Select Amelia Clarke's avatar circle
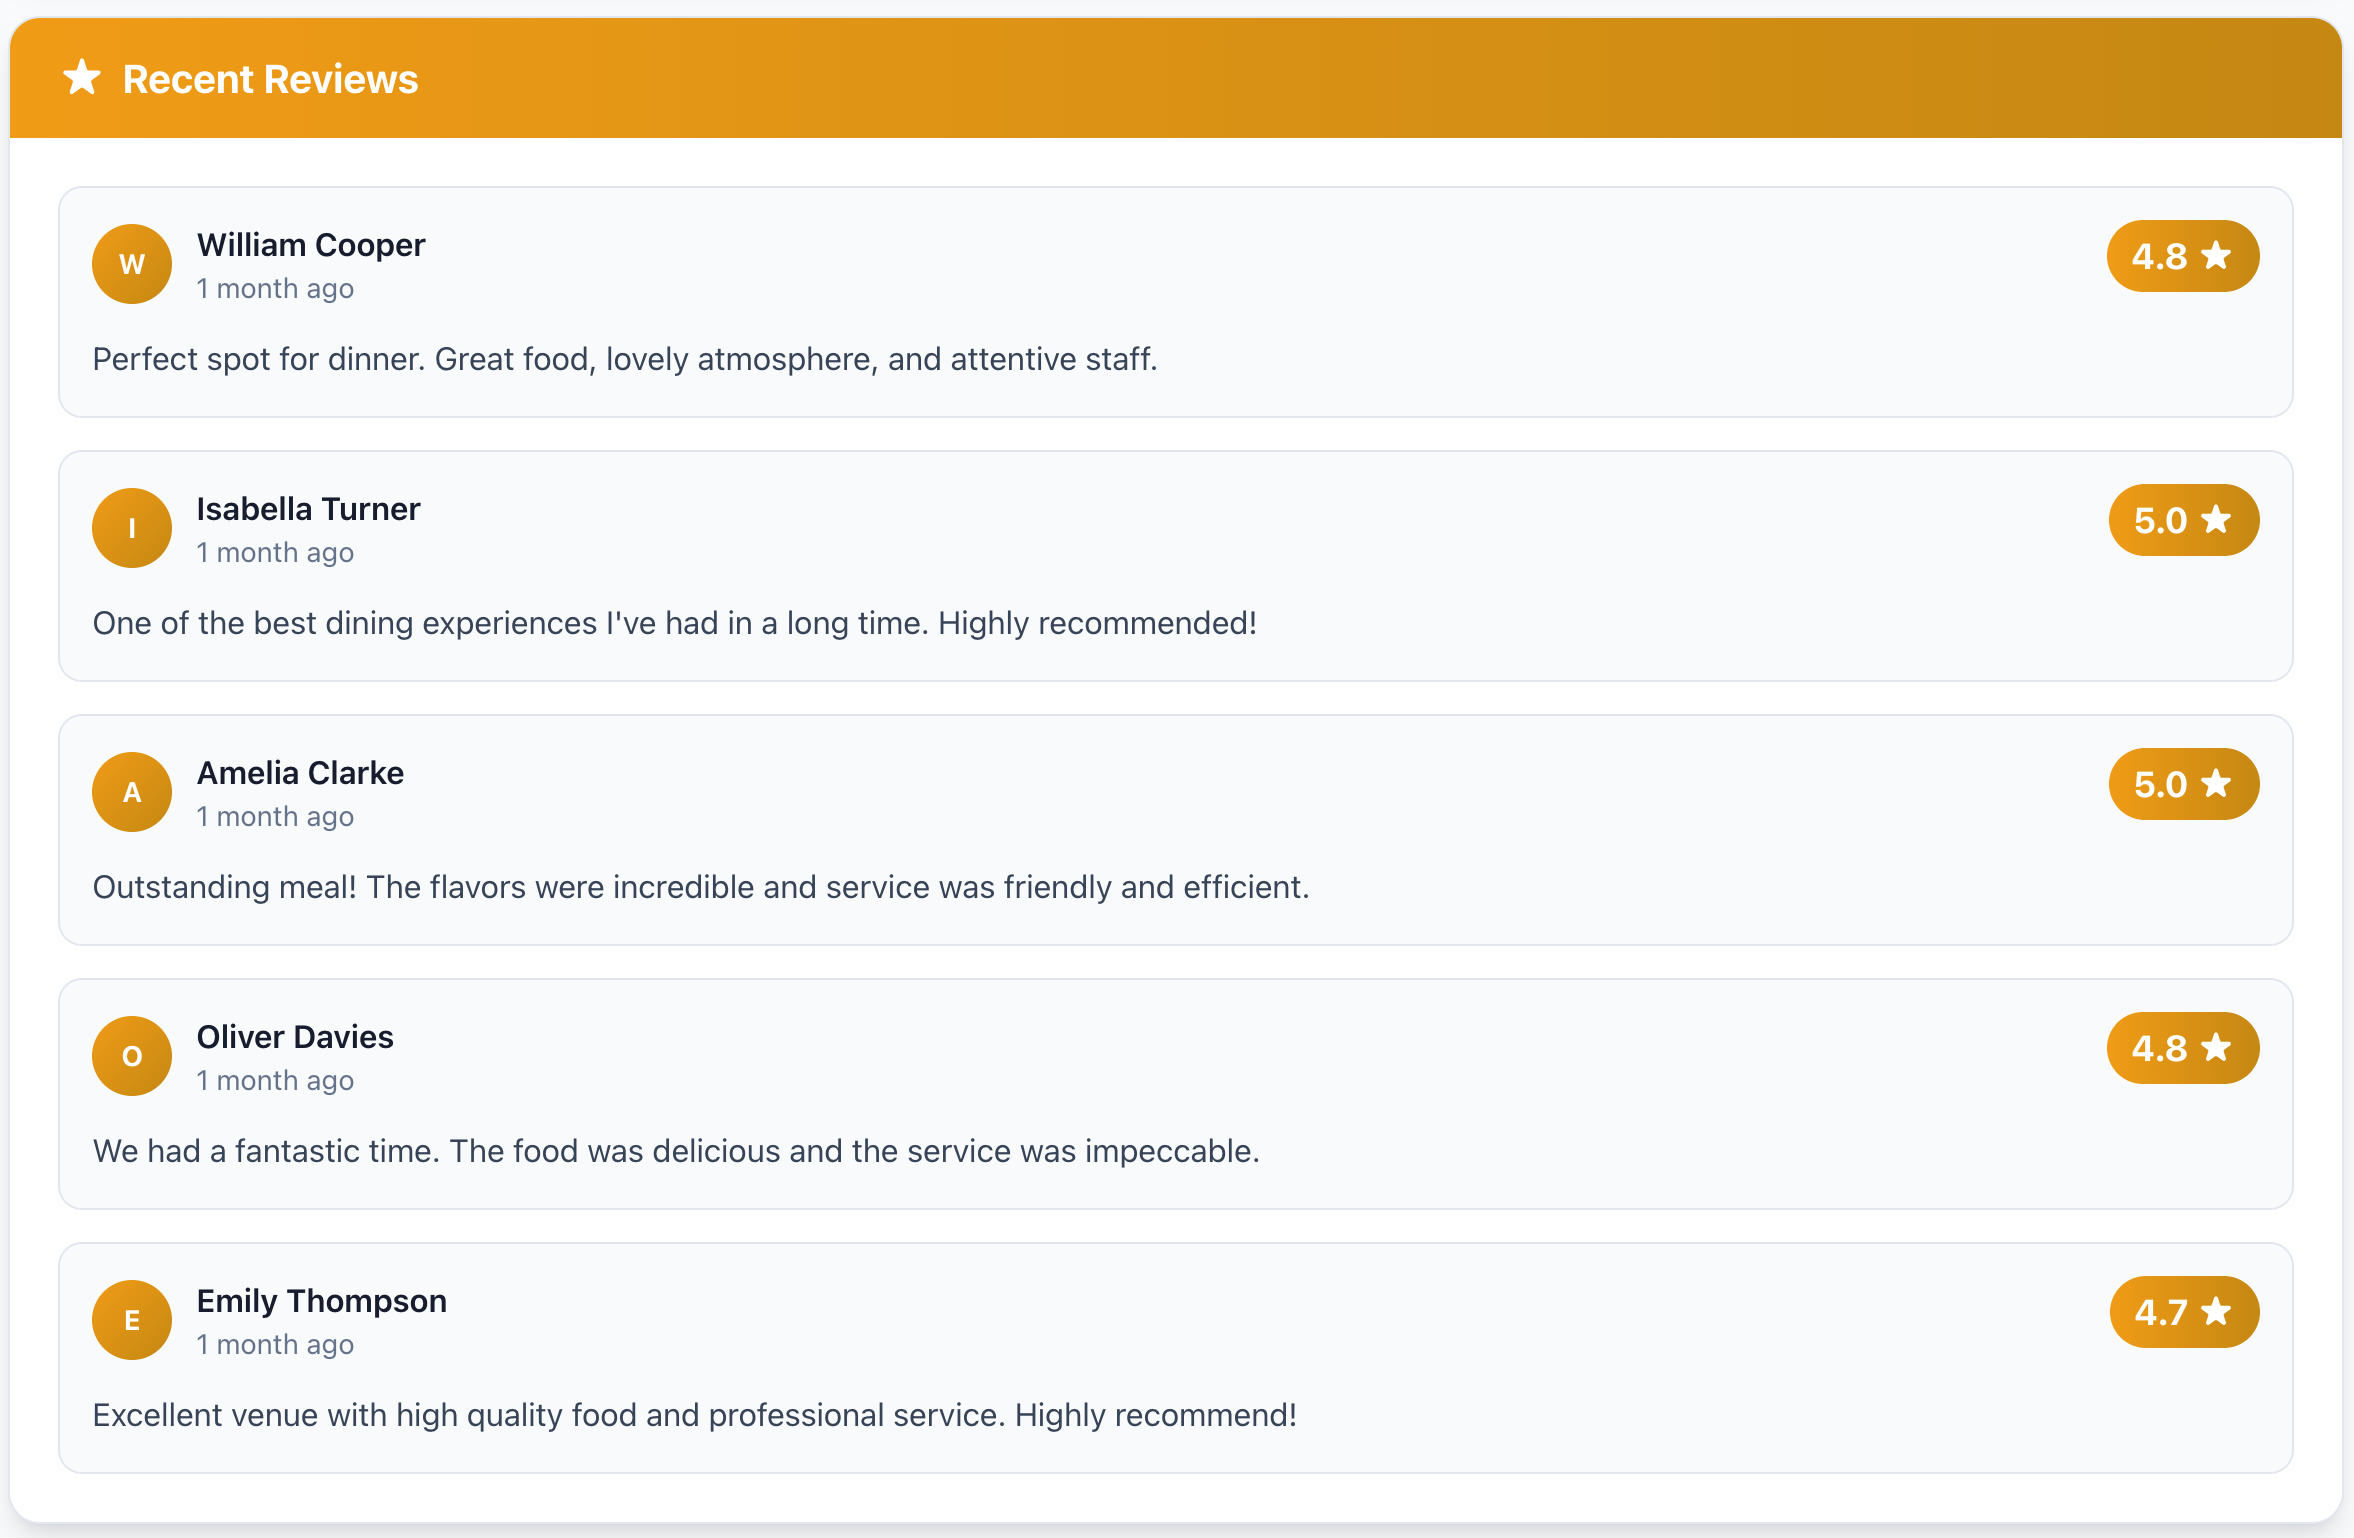Viewport: 2354px width, 1538px height. pyautogui.click(x=131, y=791)
